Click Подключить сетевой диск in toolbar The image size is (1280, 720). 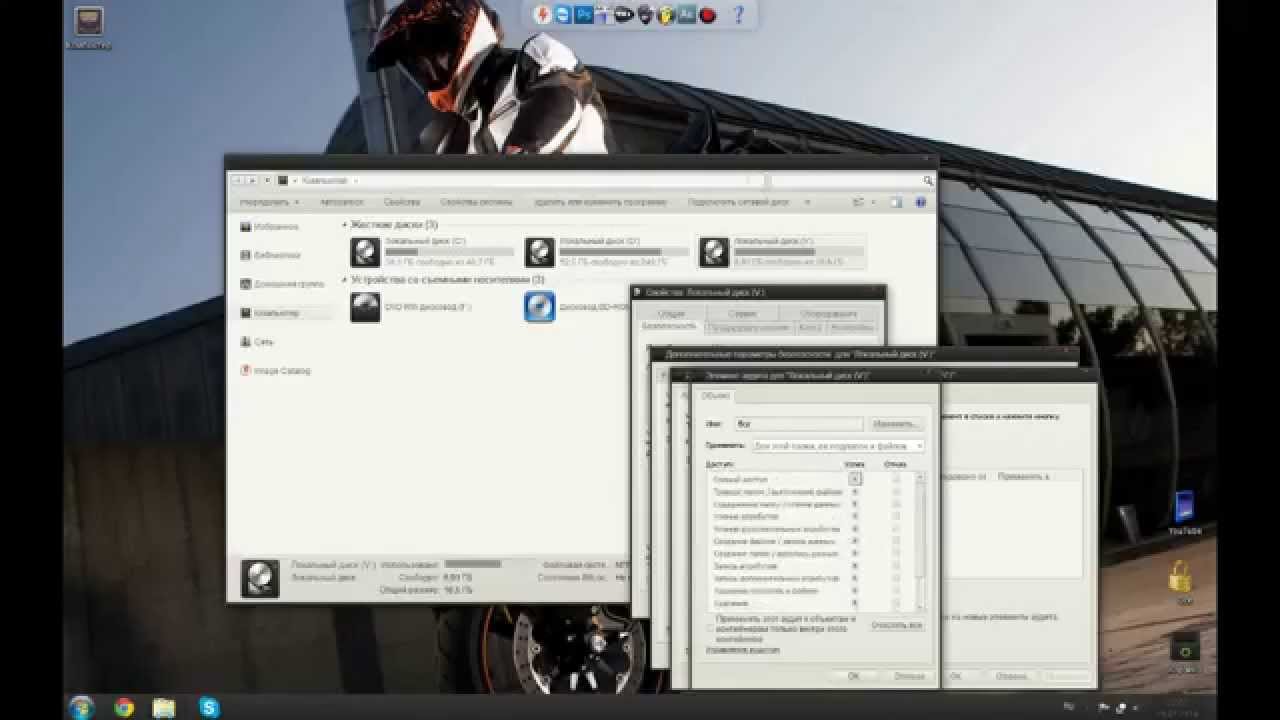738,202
